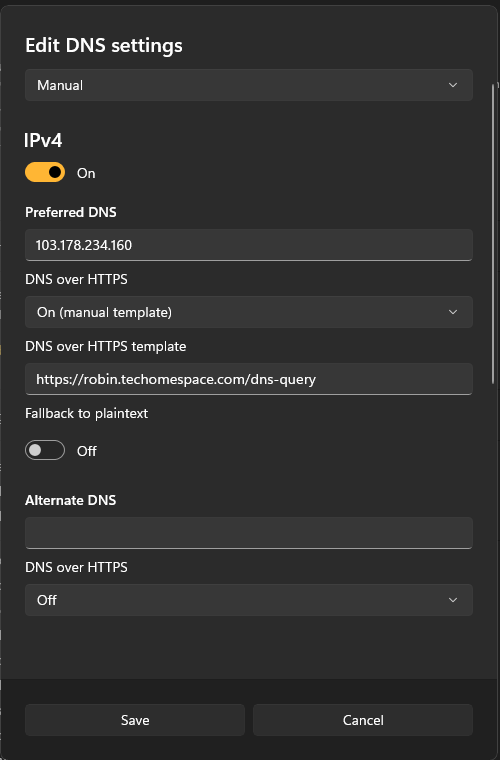Click the Alternate DNS label text
Image resolution: width=500 pixels, height=760 pixels.
tap(70, 500)
